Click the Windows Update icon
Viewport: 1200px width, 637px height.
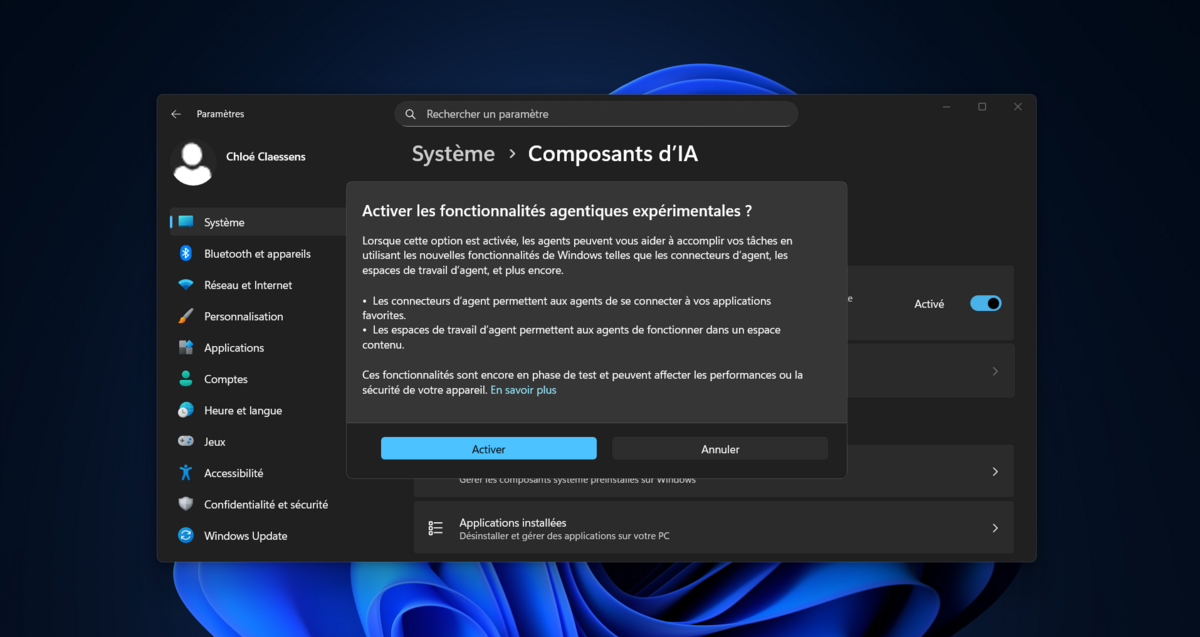point(186,536)
